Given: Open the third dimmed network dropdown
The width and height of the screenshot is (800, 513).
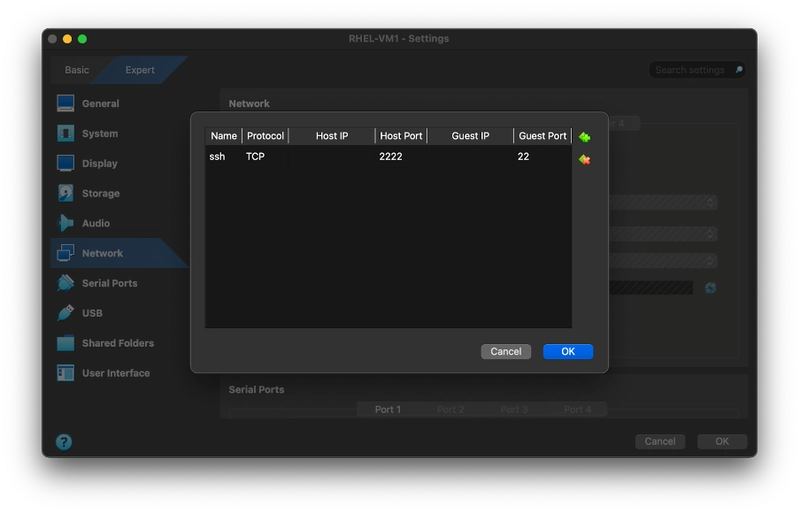Looking at the screenshot, I should click(x=663, y=261).
